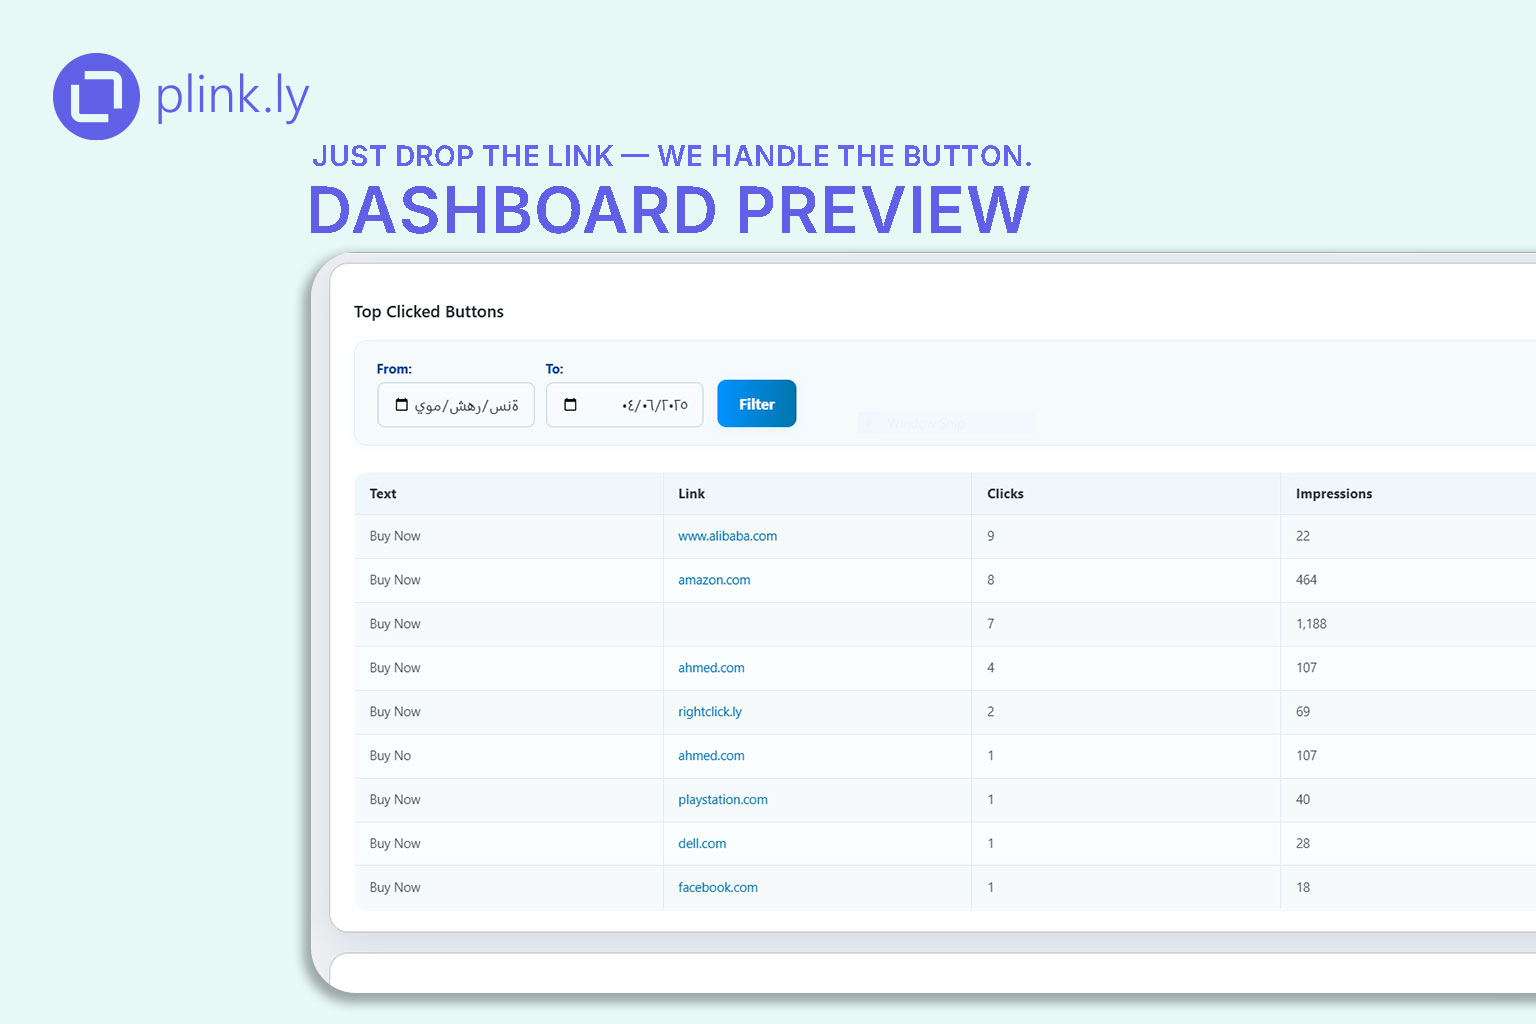The image size is (1536, 1024).
Task: Select the clicks value 7 cell
Action: [x=1126, y=624]
